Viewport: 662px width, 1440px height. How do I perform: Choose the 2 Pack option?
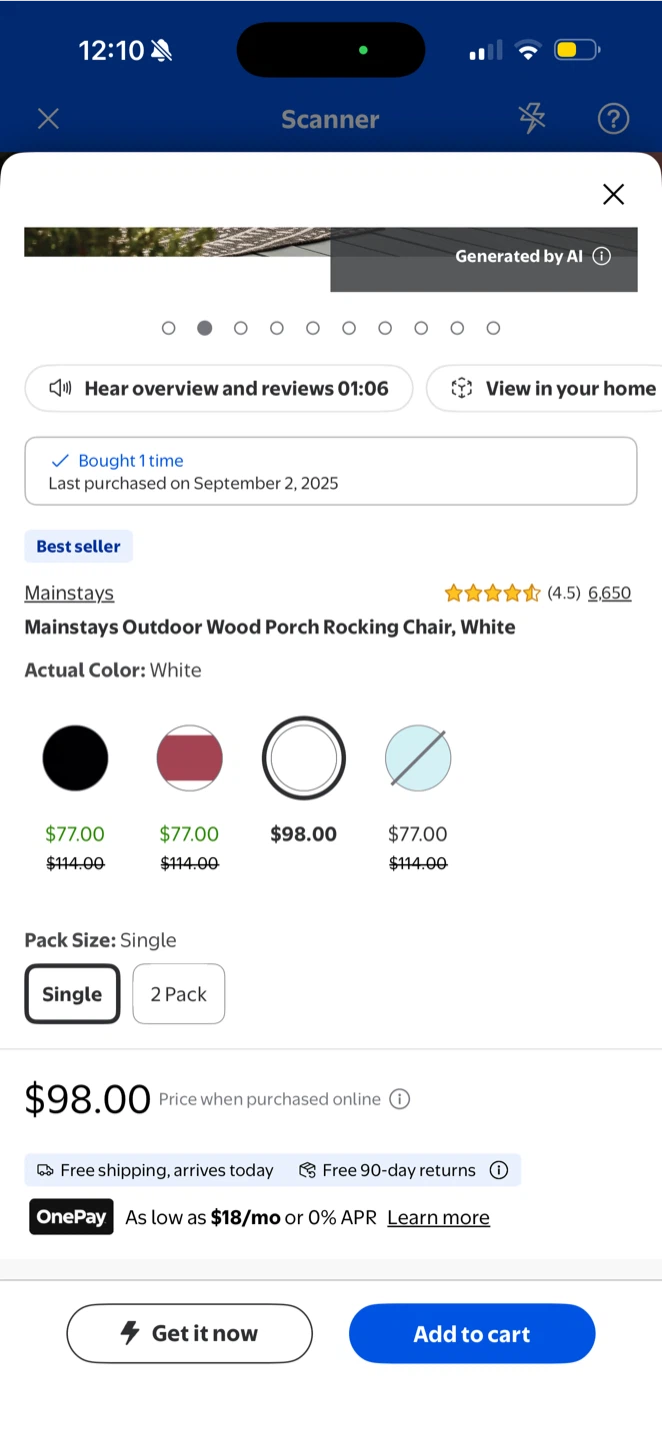click(179, 994)
